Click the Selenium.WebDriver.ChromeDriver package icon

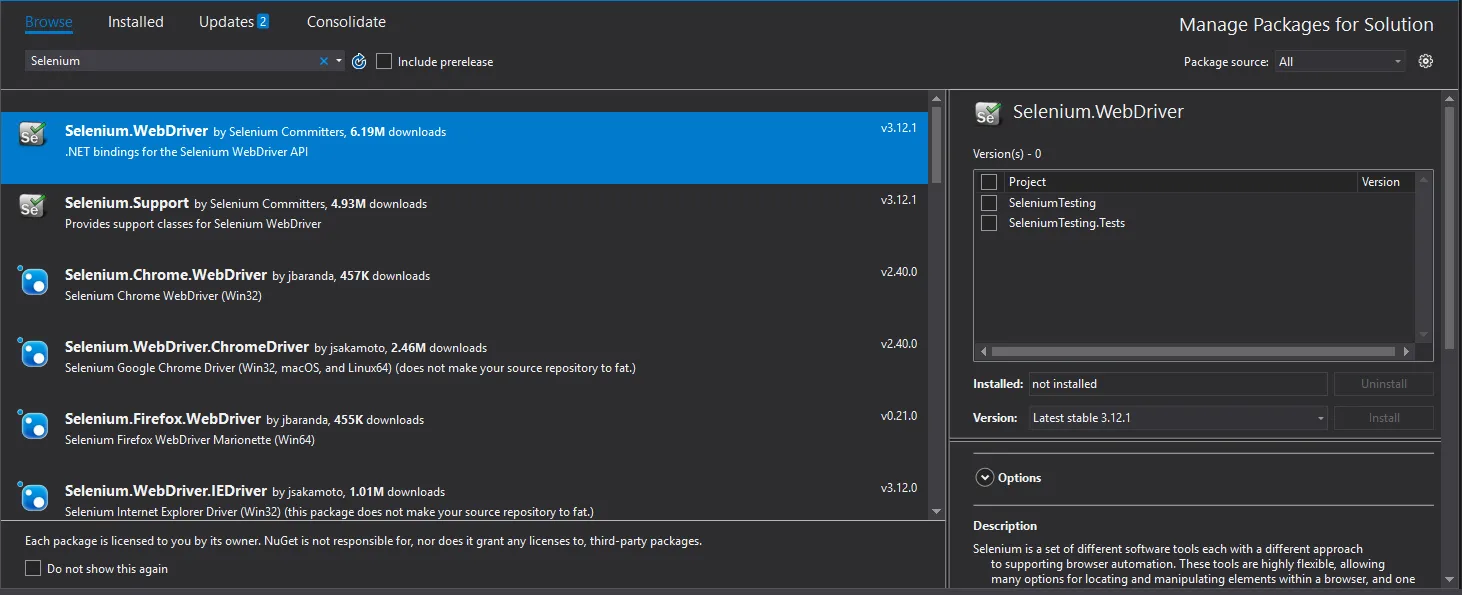pyautogui.click(x=33, y=353)
